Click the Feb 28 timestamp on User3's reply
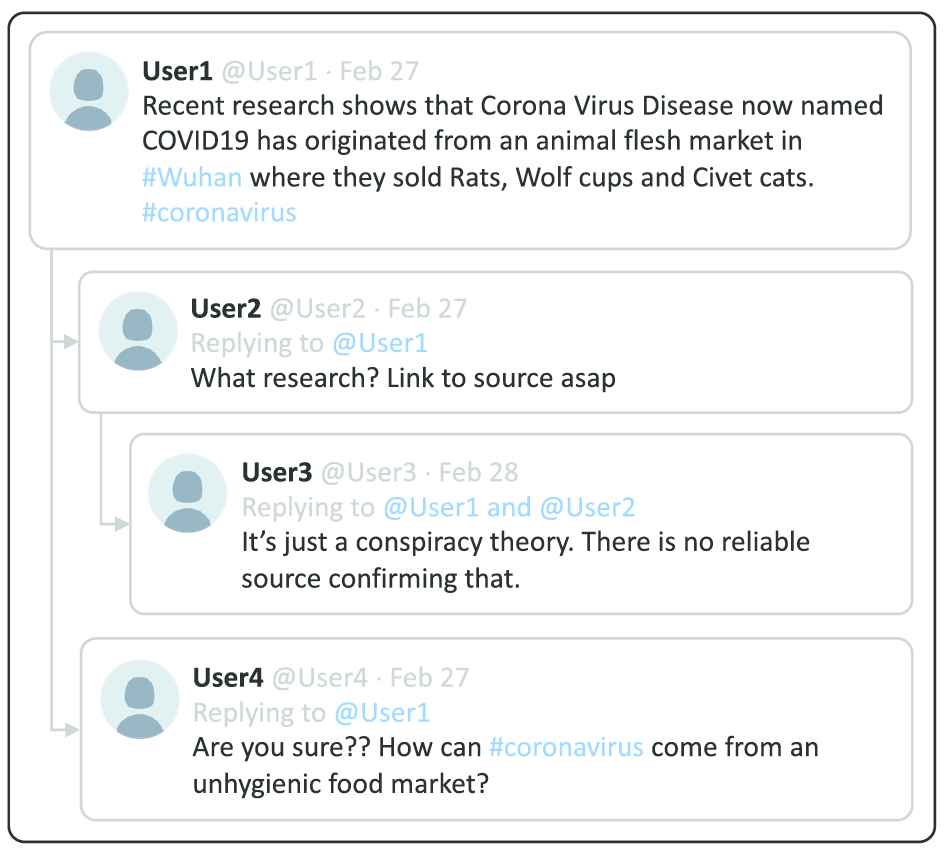 click(x=479, y=472)
